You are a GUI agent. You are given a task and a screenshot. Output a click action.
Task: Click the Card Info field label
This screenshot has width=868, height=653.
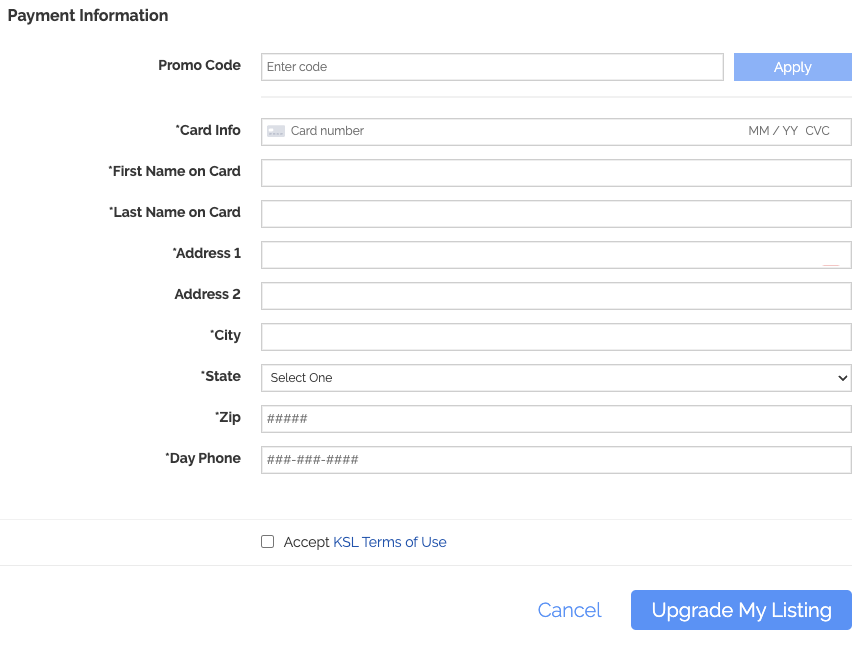point(208,130)
